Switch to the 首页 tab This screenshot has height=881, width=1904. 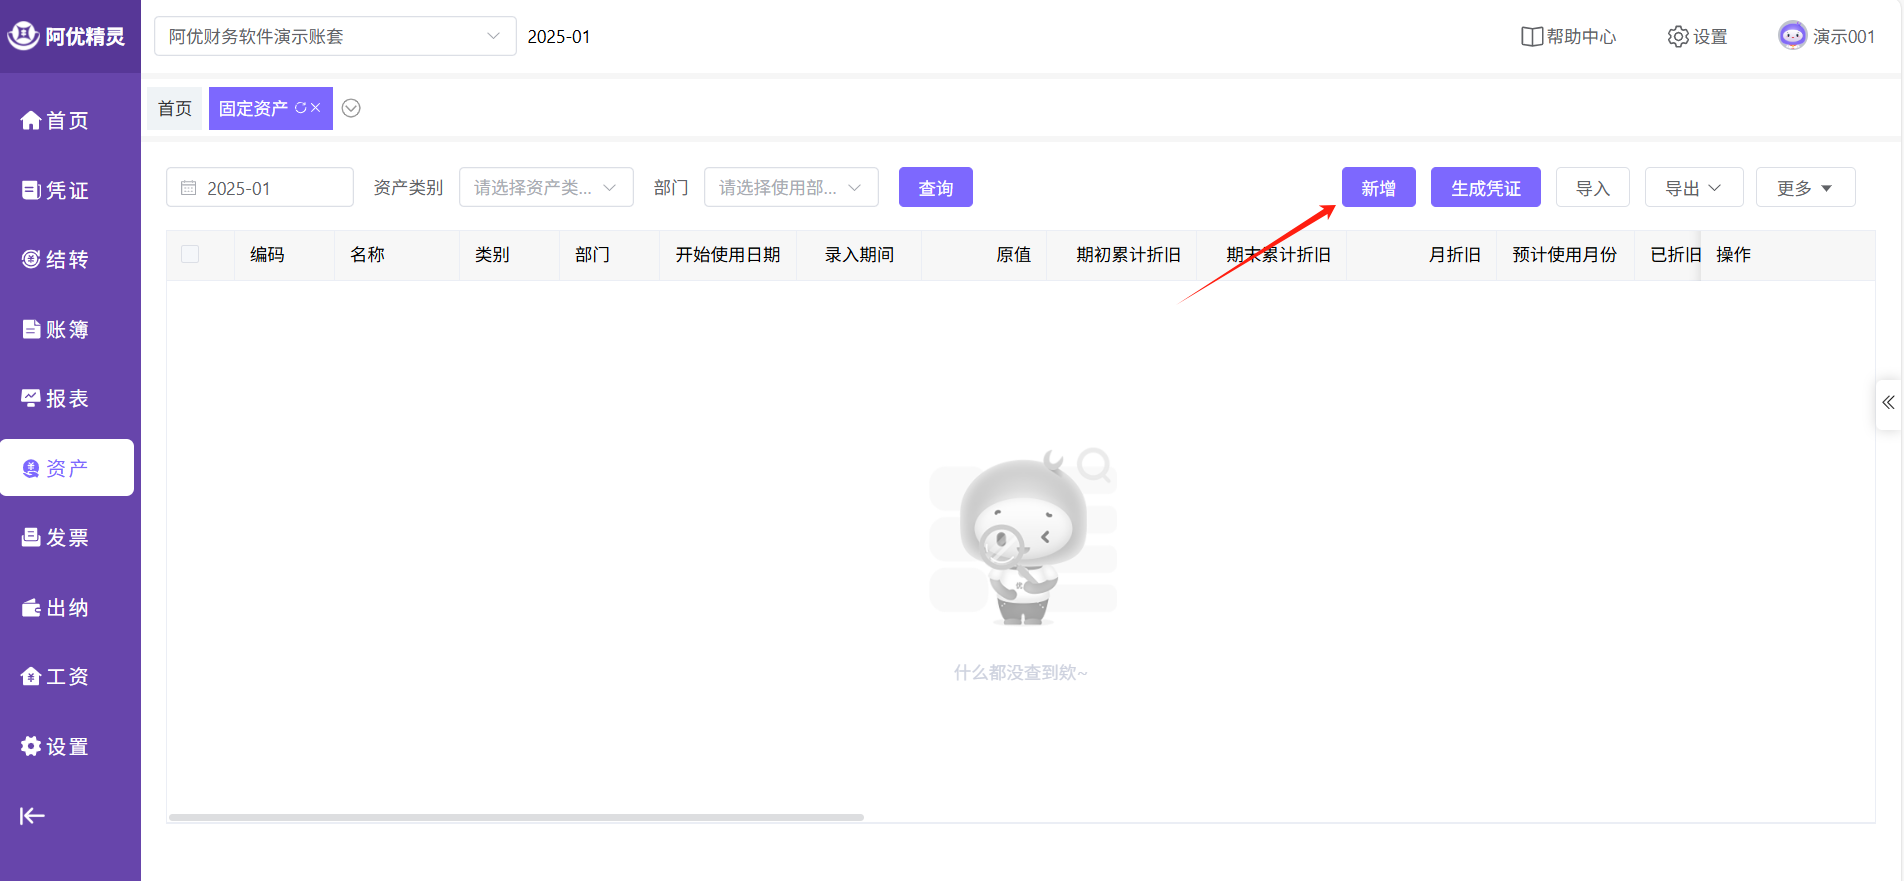175,108
